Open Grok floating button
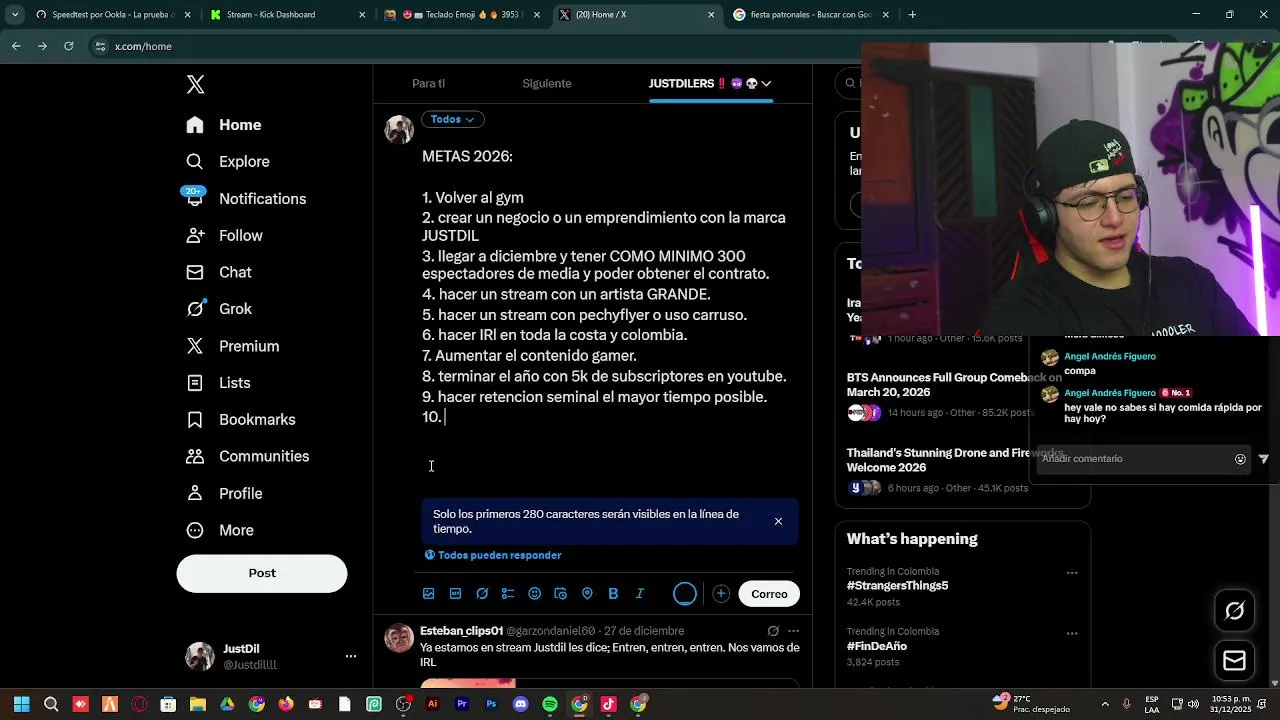This screenshot has width=1280, height=720. (1234, 611)
